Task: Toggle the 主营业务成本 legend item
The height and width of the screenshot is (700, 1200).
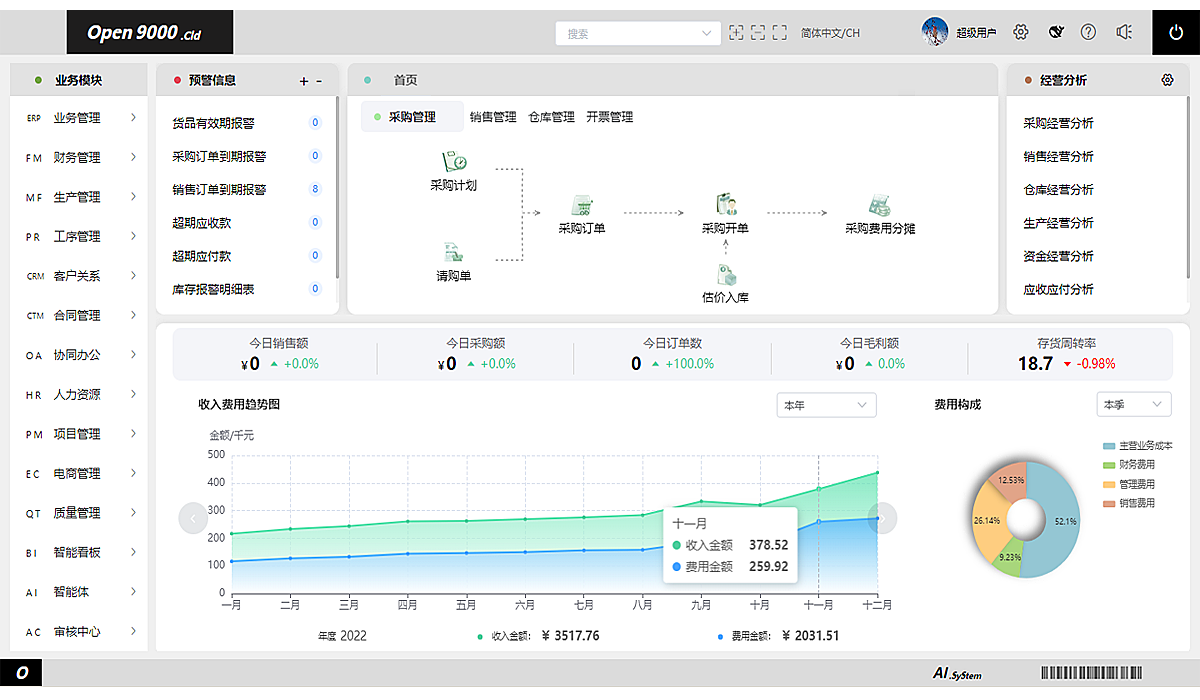Action: pos(1138,446)
